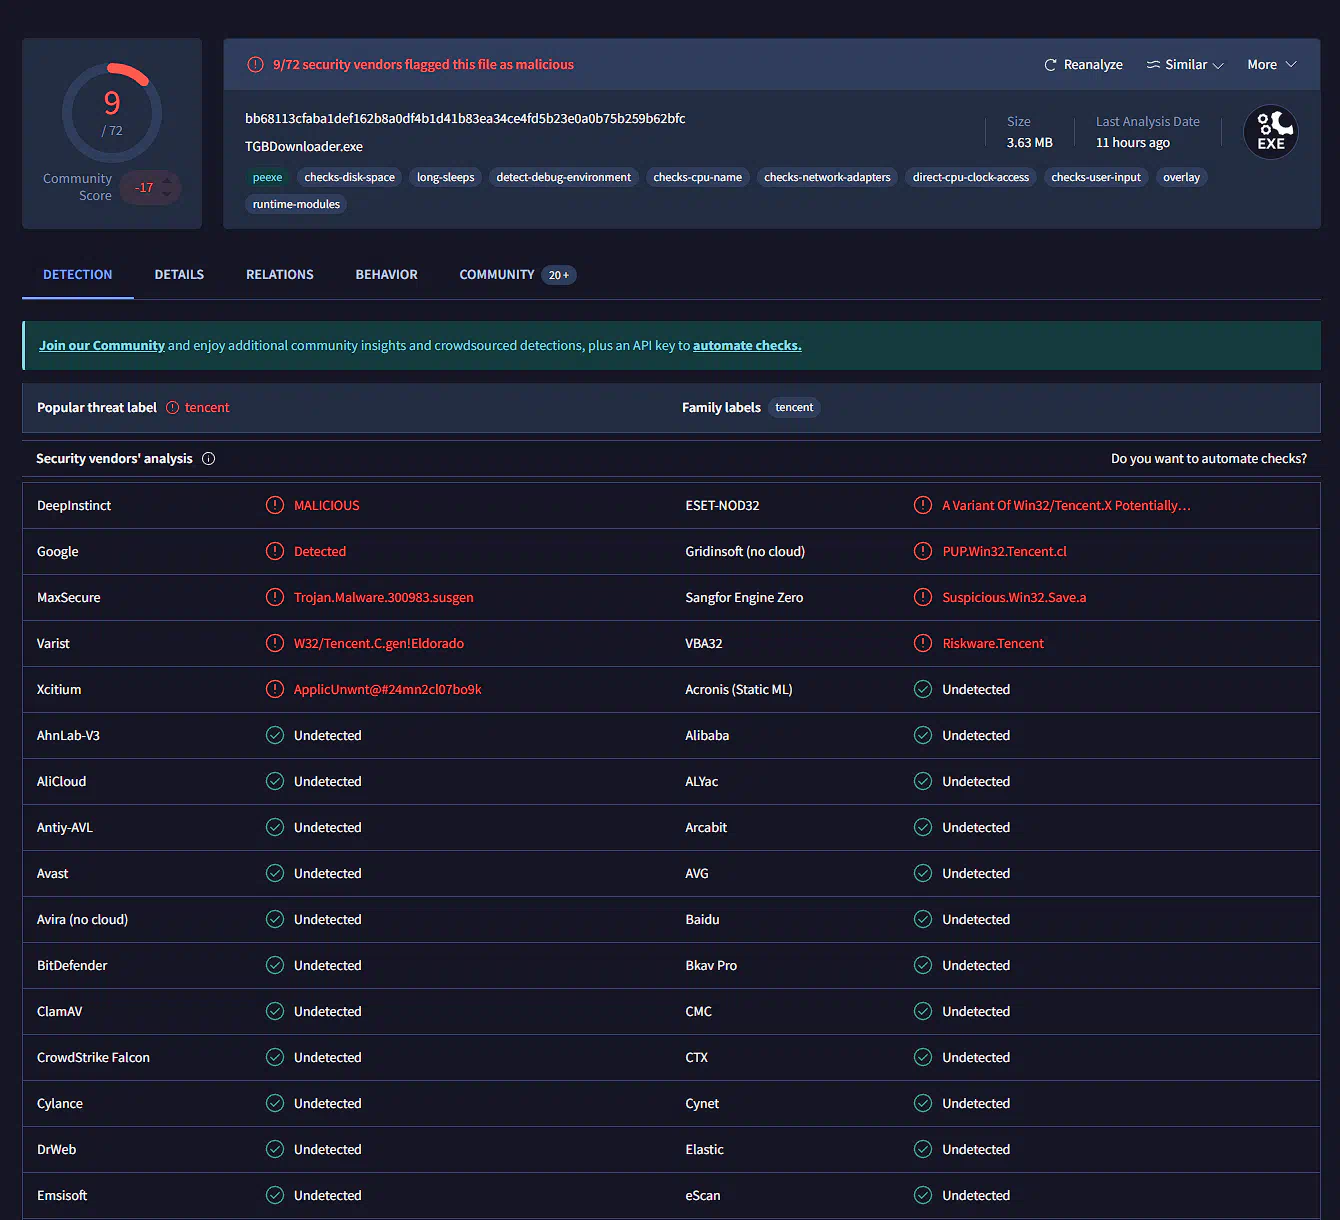Viewport: 1340px width, 1220px height.
Task: Click the overlay tag
Action: pos(1181,178)
